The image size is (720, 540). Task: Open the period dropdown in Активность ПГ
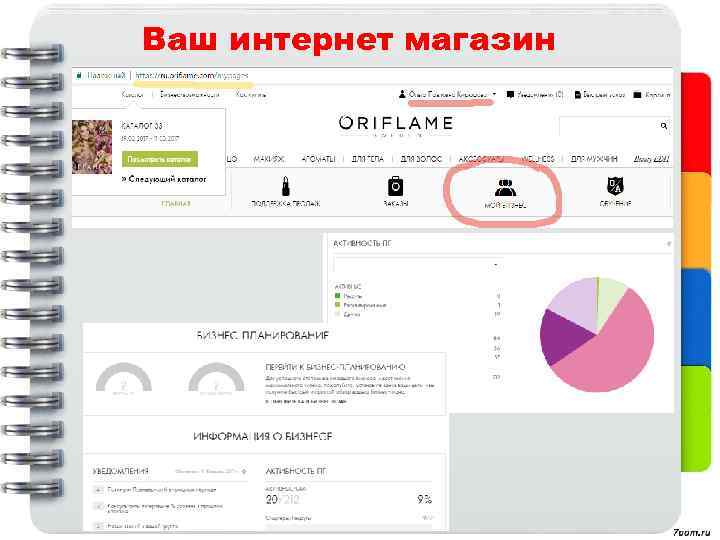(x=417, y=265)
